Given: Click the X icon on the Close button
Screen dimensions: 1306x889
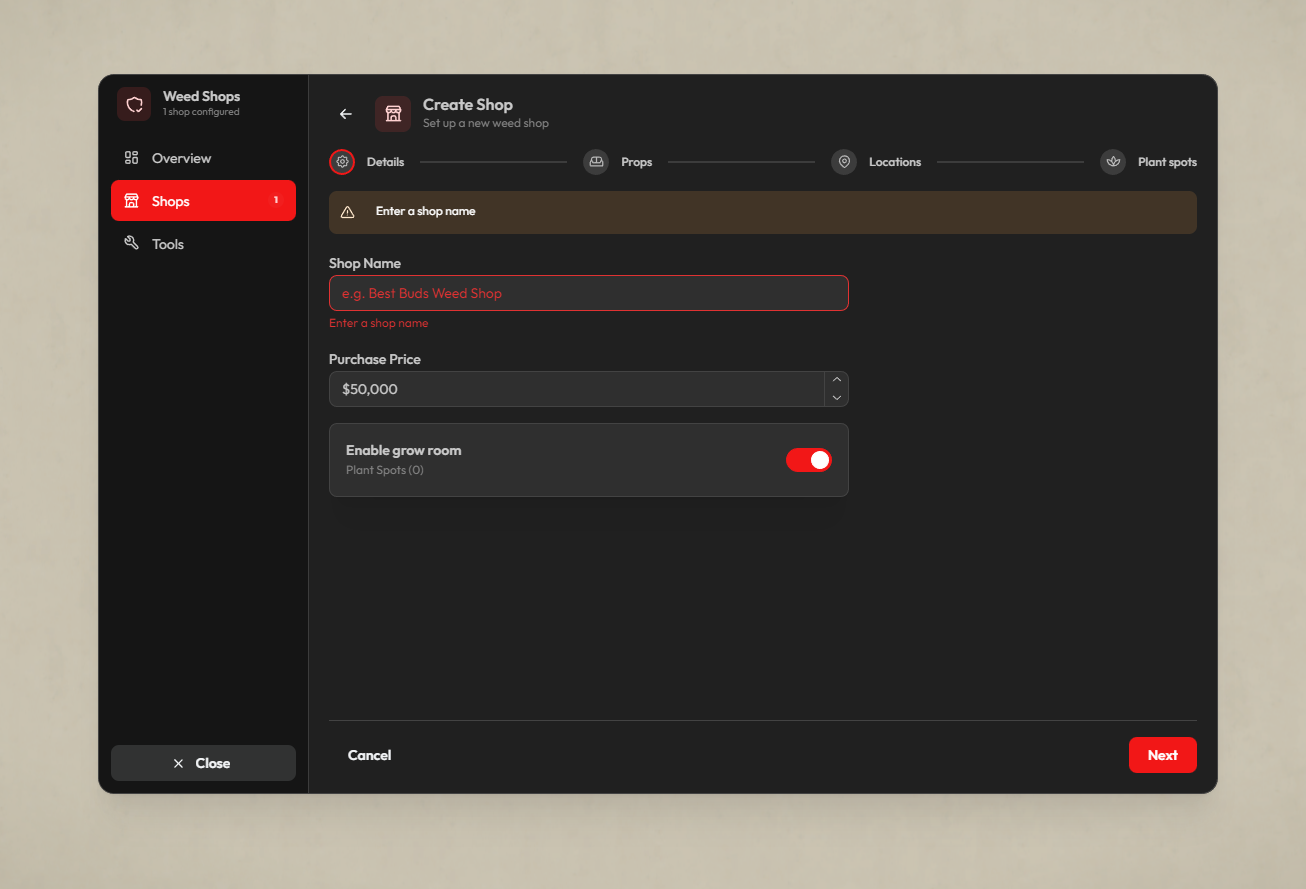Looking at the screenshot, I should pos(178,763).
